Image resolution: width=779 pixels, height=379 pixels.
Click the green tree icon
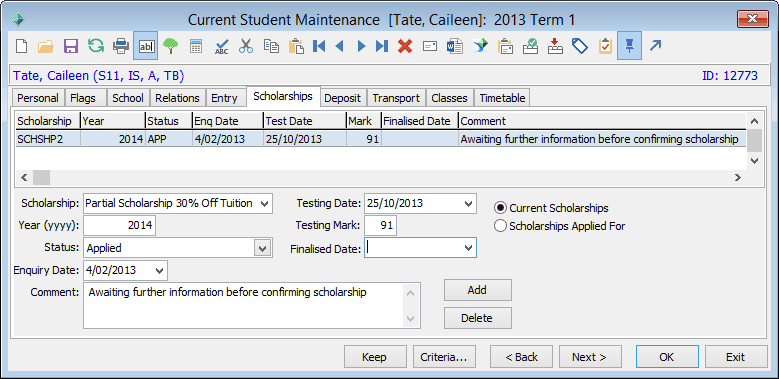tap(170, 46)
